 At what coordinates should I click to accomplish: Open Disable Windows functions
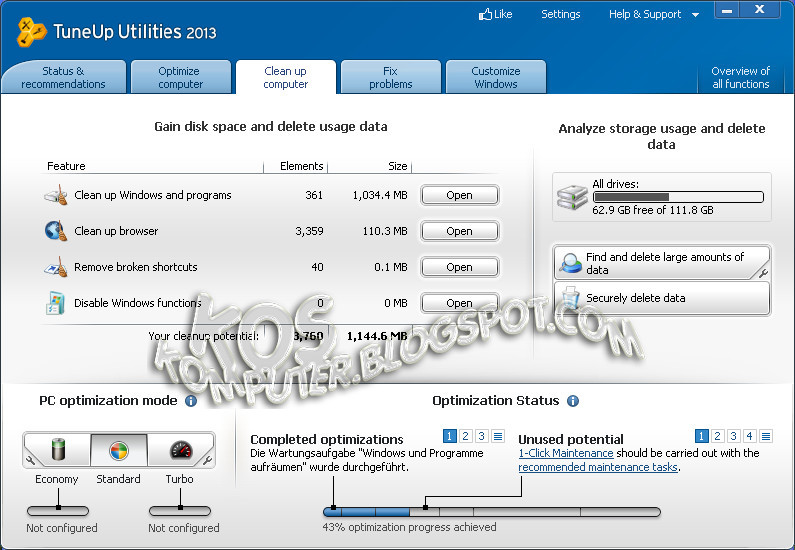[459, 303]
